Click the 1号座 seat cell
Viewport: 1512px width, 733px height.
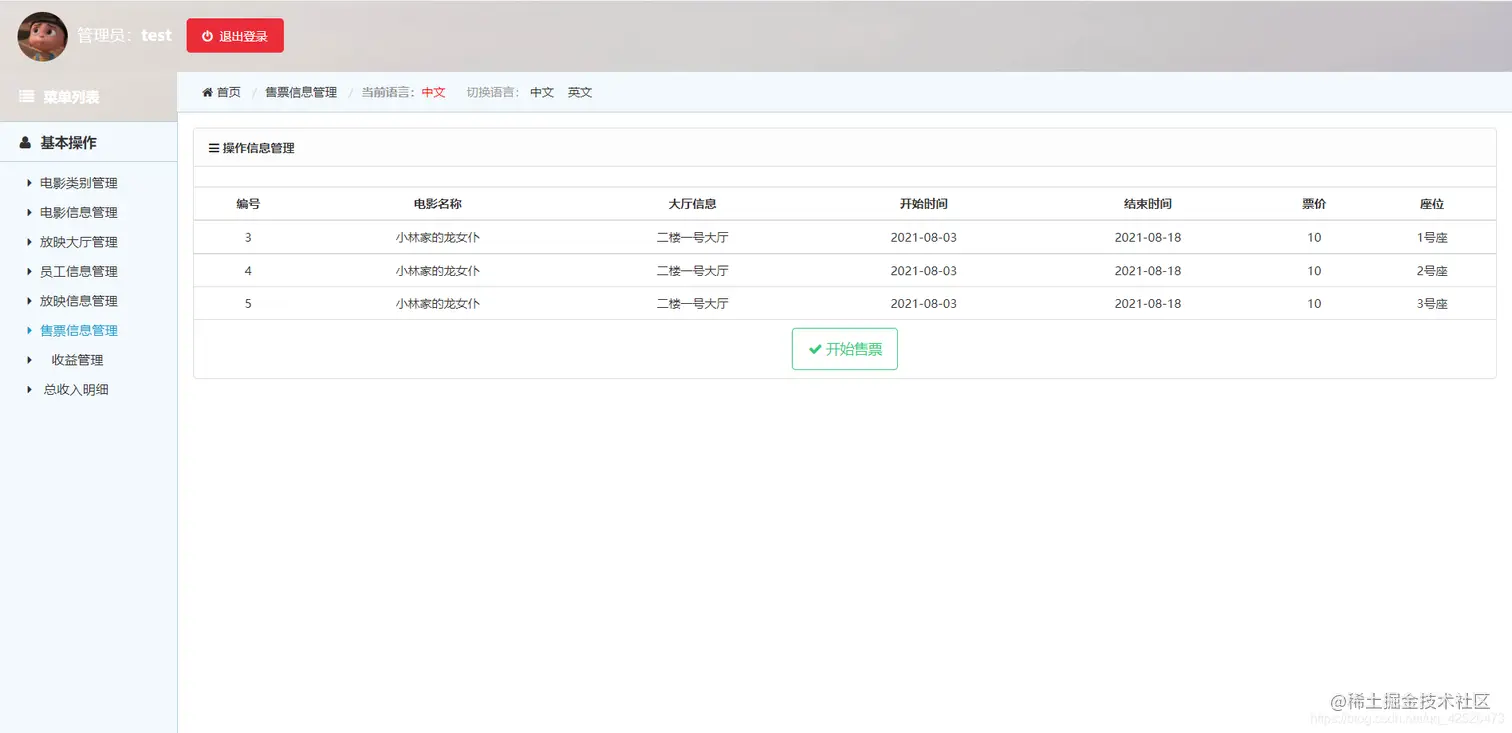pyautogui.click(x=1432, y=238)
